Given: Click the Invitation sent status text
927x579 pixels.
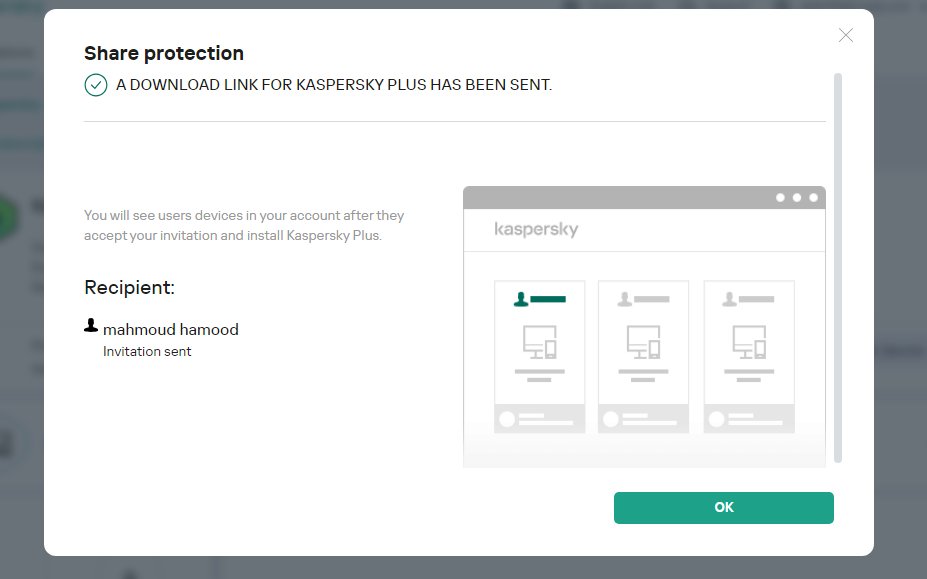Looking at the screenshot, I should (147, 351).
